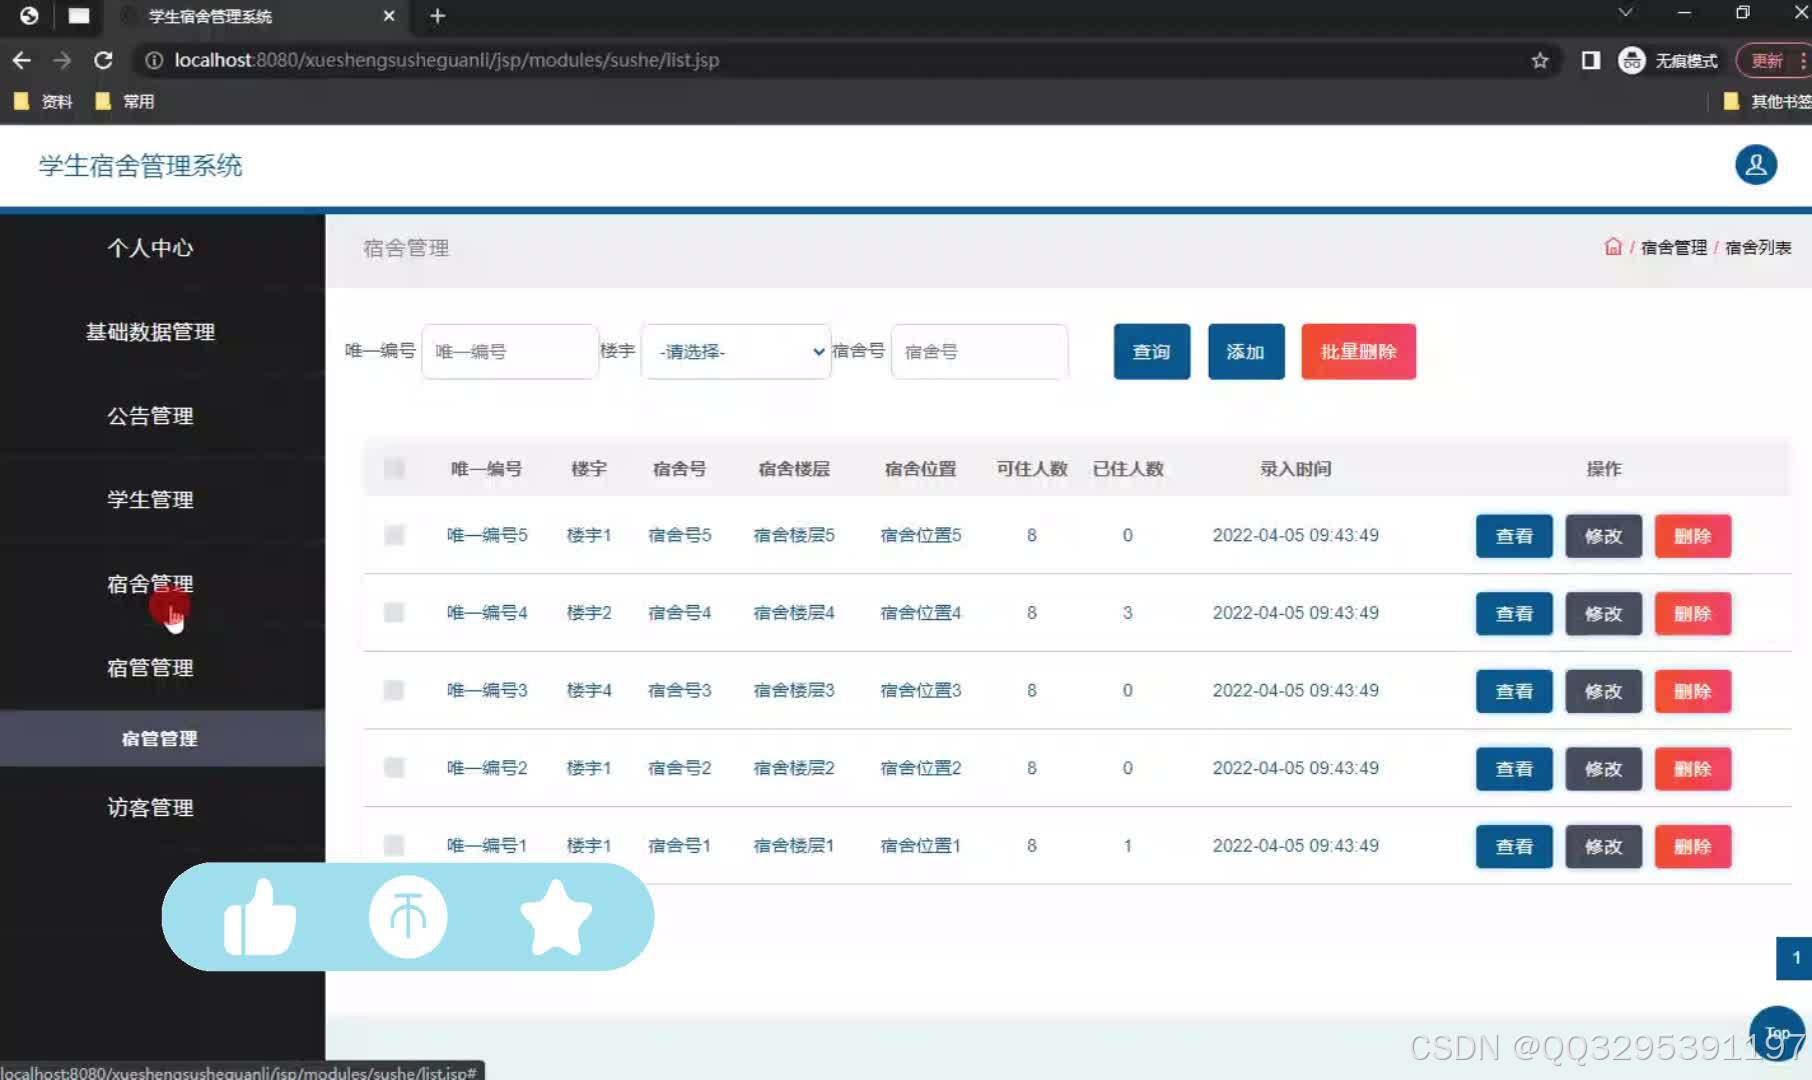Close the 学生宿舍管理系统 tab
This screenshot has height=1080, width=1812.
389,16
